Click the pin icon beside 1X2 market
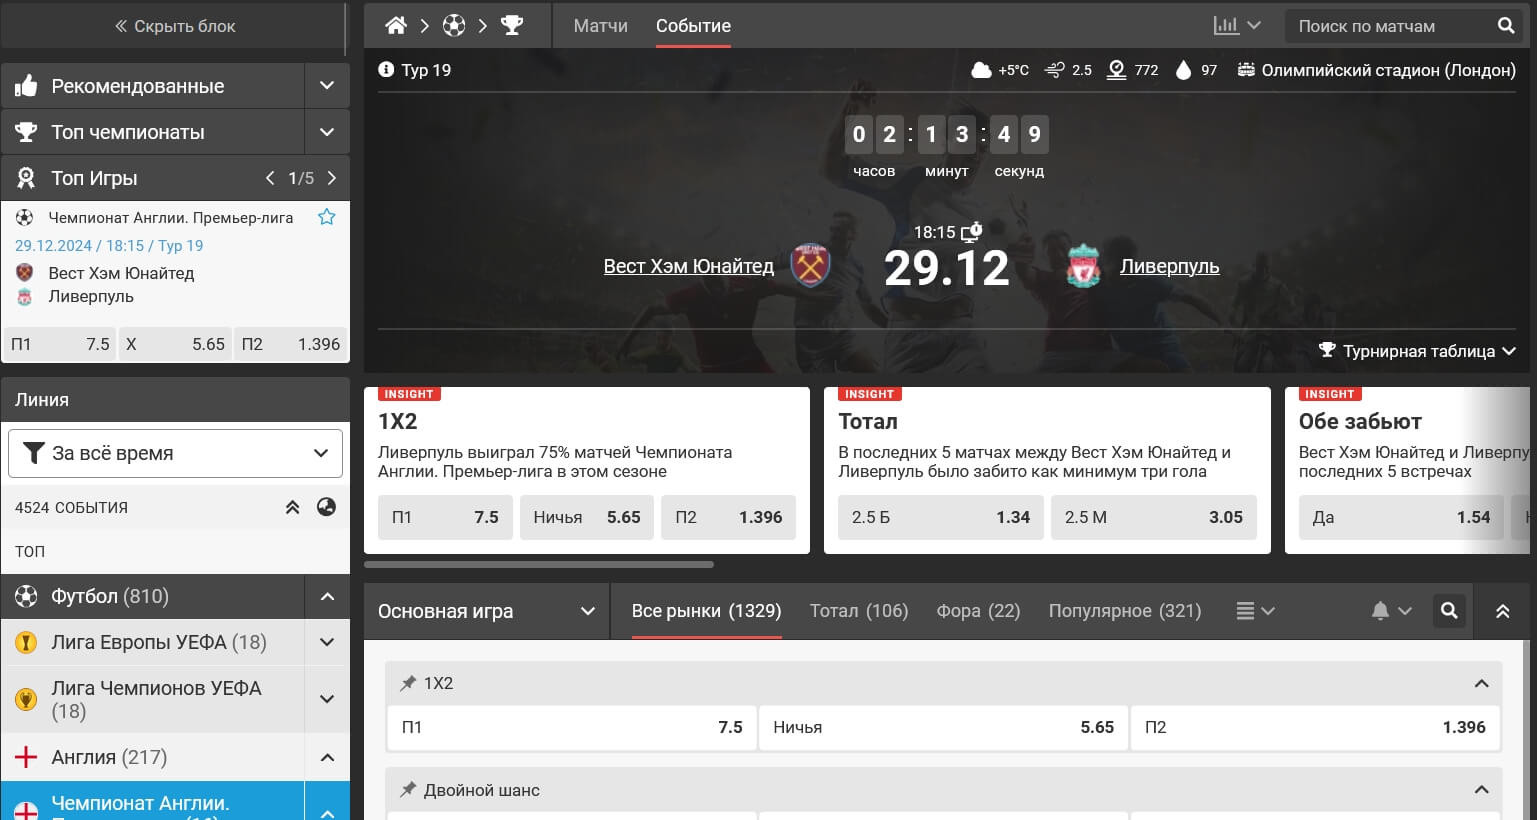This screenshot has width=1537, height=820. 408,683
